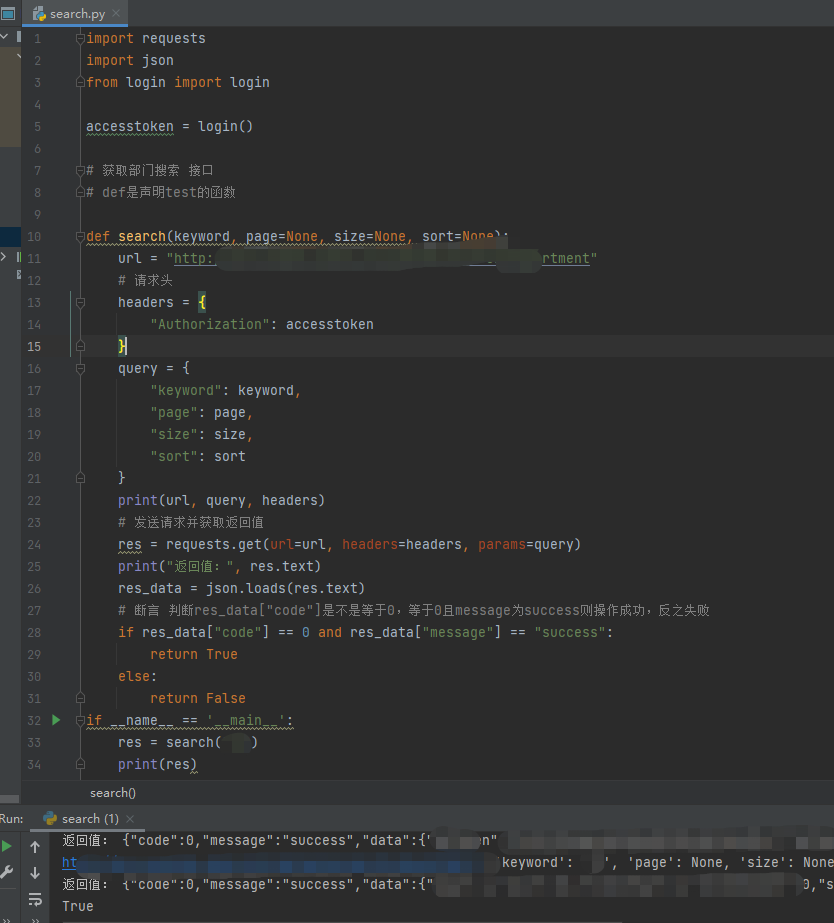Image resolution: width=834 pixels, height=923 pixels.
Task: Rerun search with the Run panel play button
Action: pos(6,846)
